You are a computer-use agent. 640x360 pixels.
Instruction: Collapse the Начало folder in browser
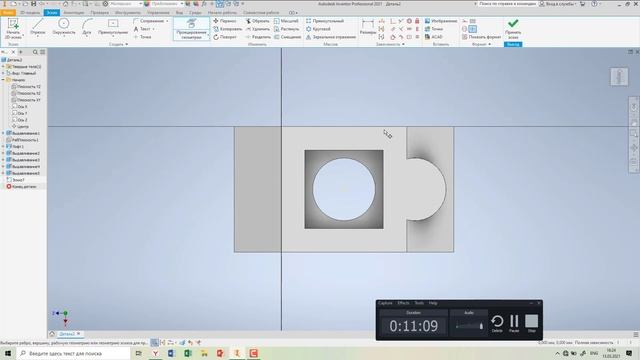(3, 80)
